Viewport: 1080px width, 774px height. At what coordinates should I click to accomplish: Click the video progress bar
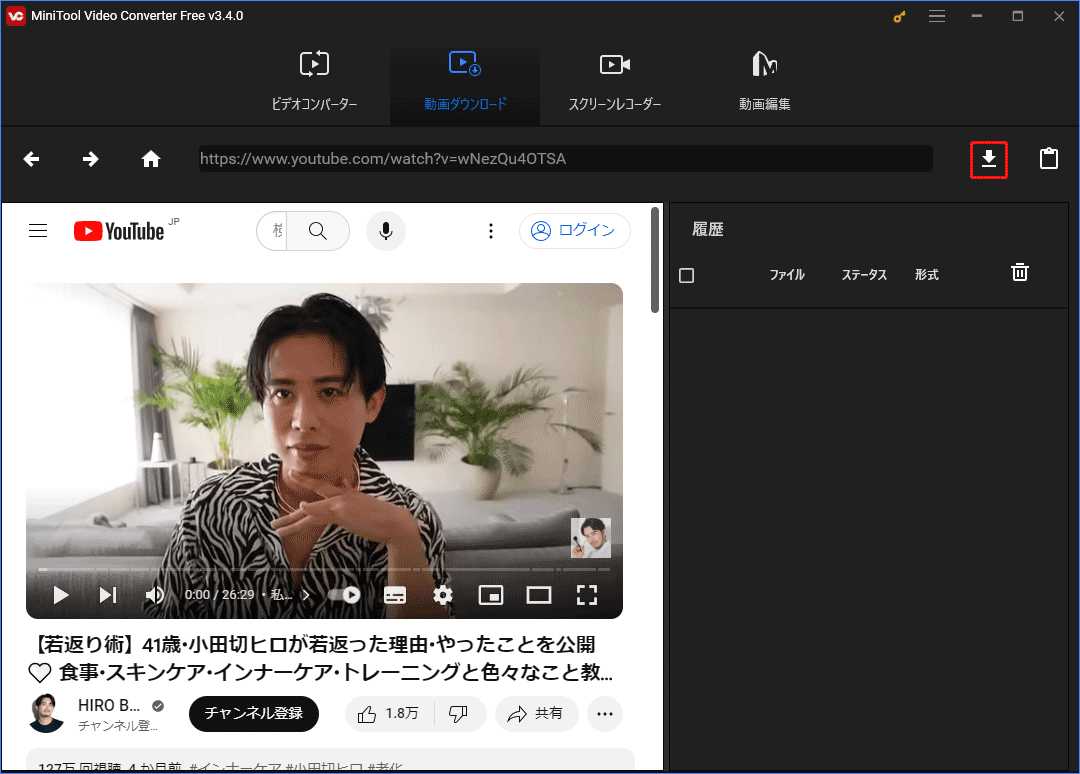[324, 569]
